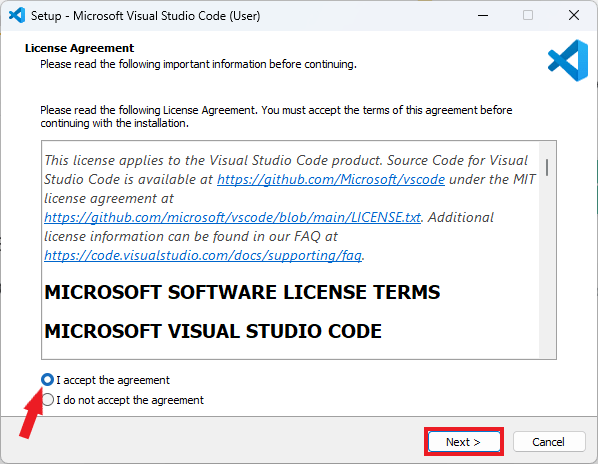Minimize the Setup window

pyautogui.click(x=483, y=16)
